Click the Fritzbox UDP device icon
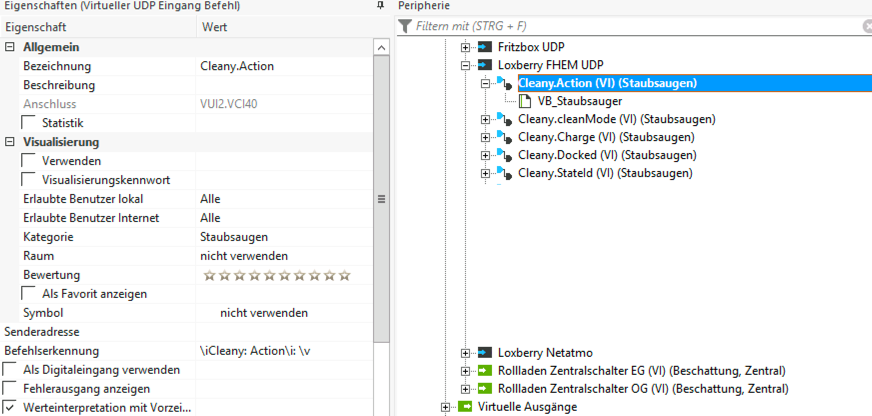The image size is (872, 416). (485, 47)
